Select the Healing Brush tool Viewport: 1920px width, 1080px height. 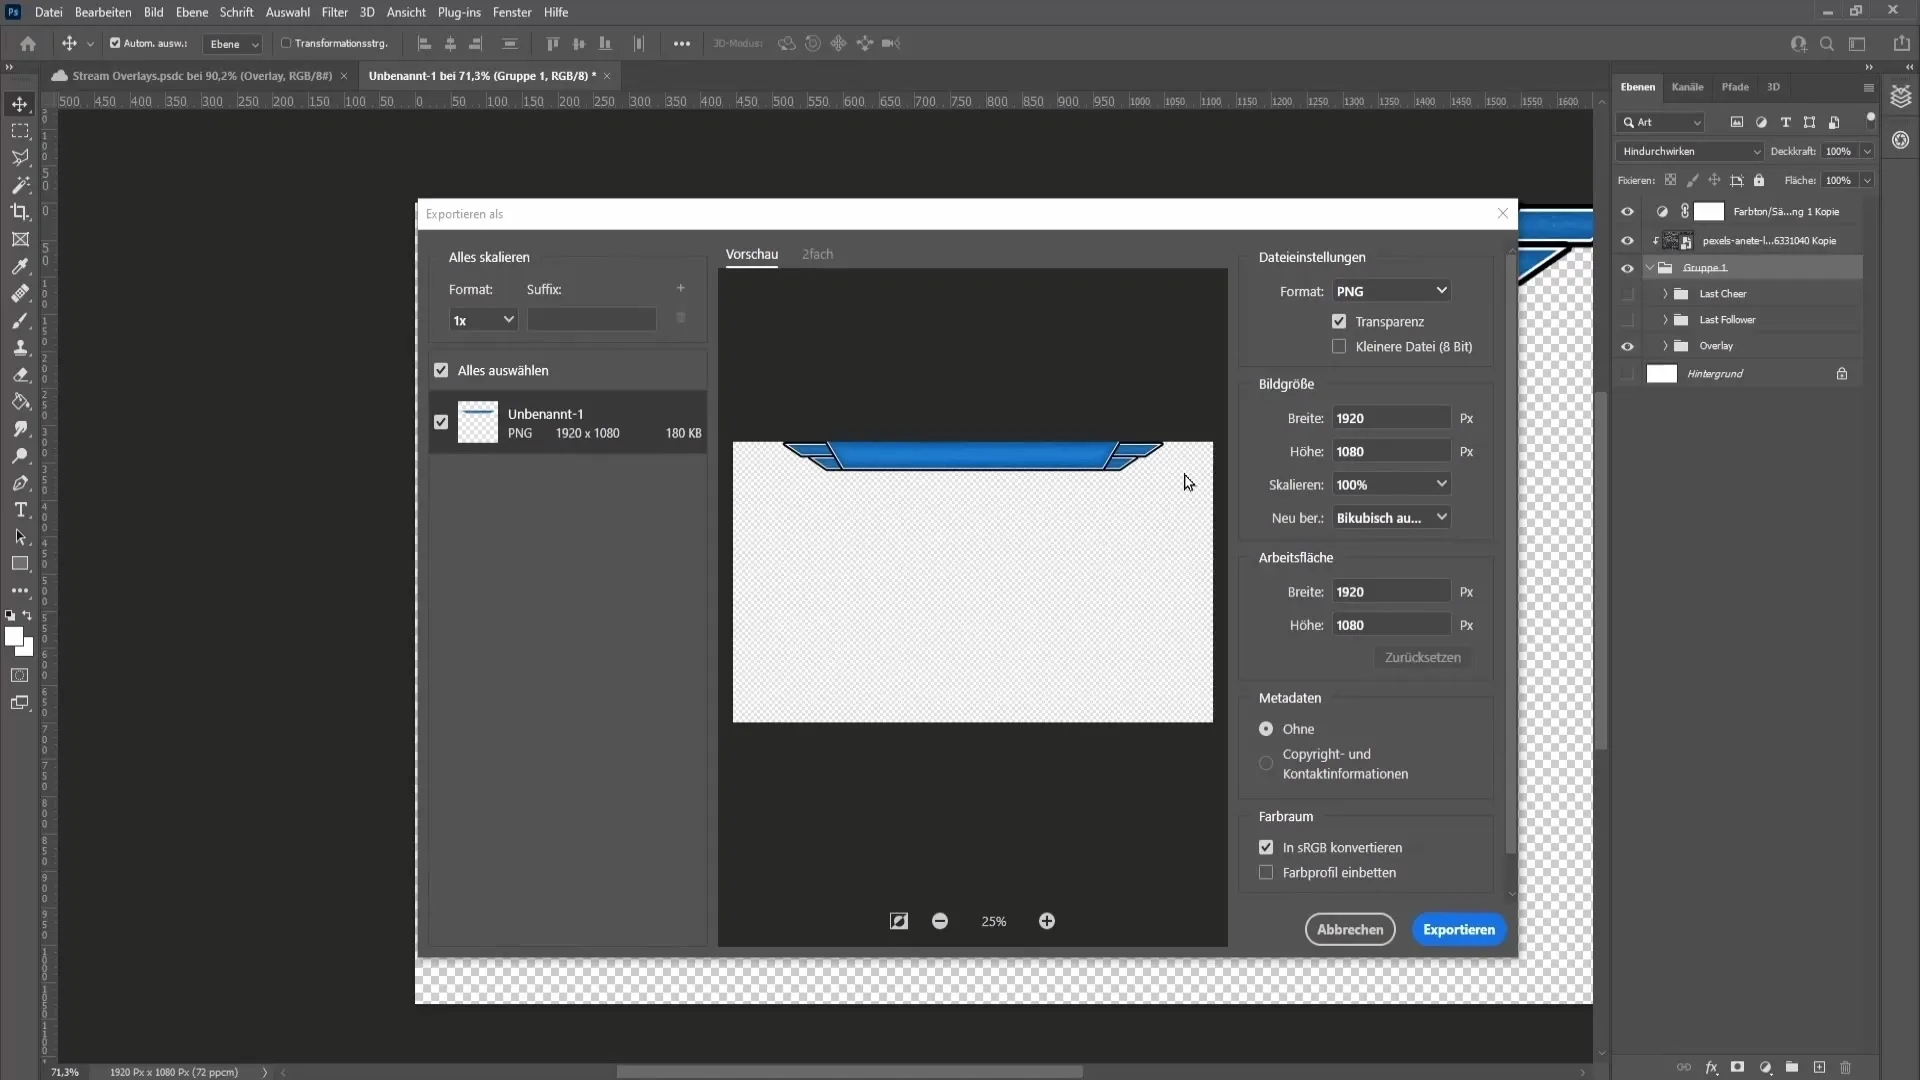point(20,293)
